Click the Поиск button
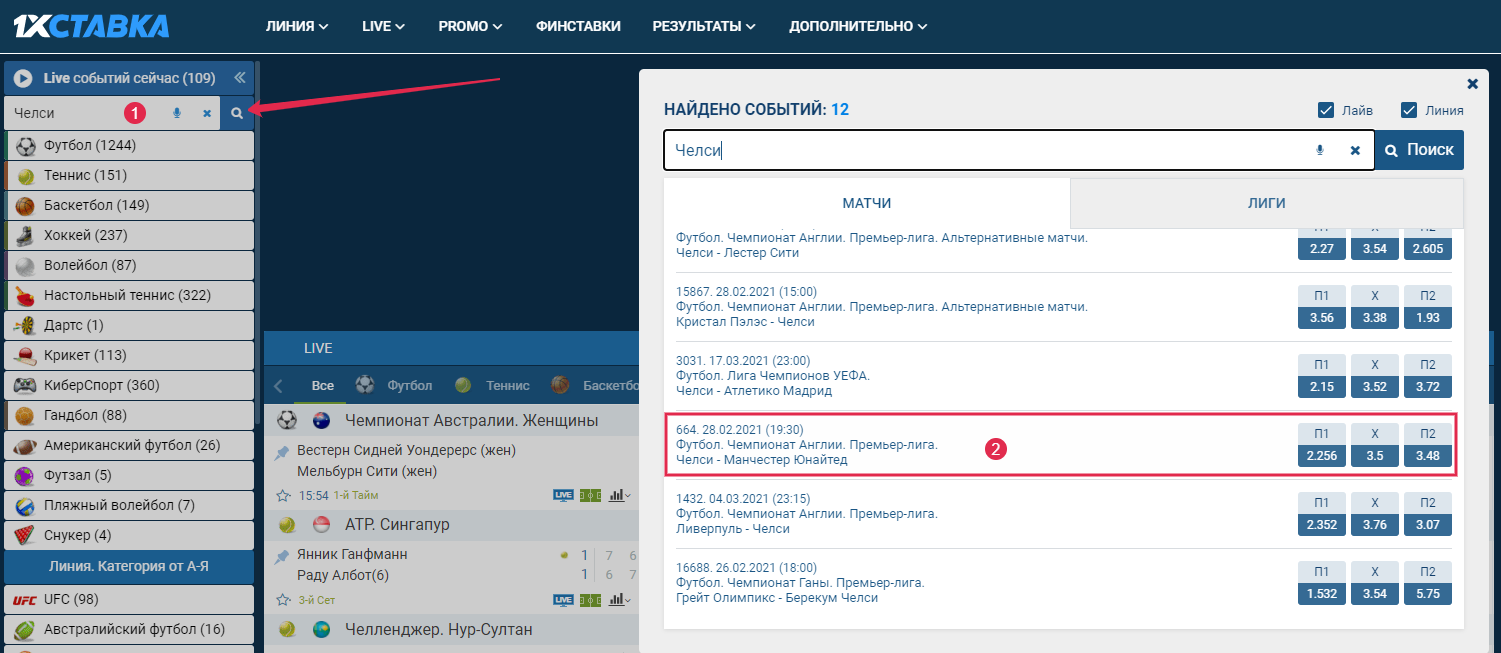 [1420, 150]
